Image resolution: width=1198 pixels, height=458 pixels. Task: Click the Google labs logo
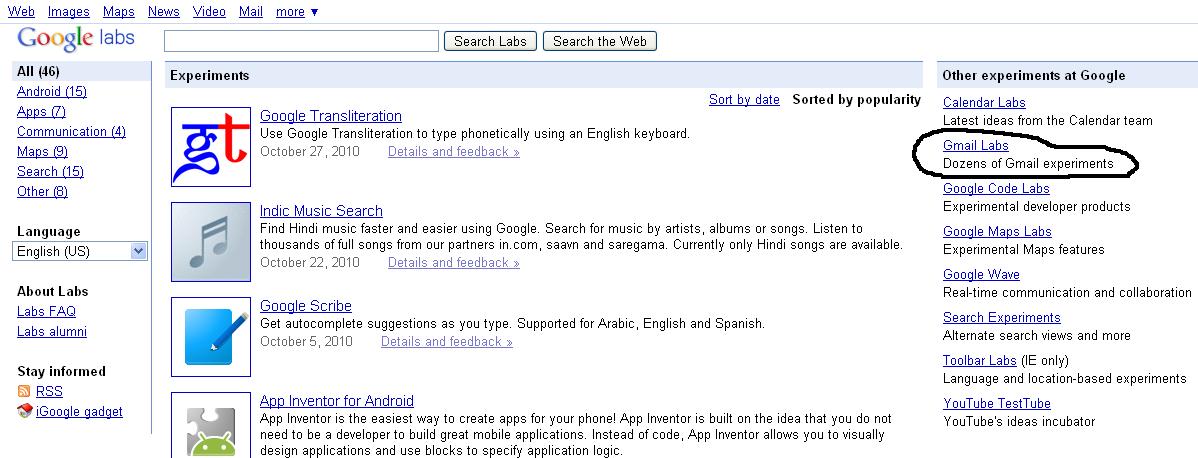click(76, 39)
